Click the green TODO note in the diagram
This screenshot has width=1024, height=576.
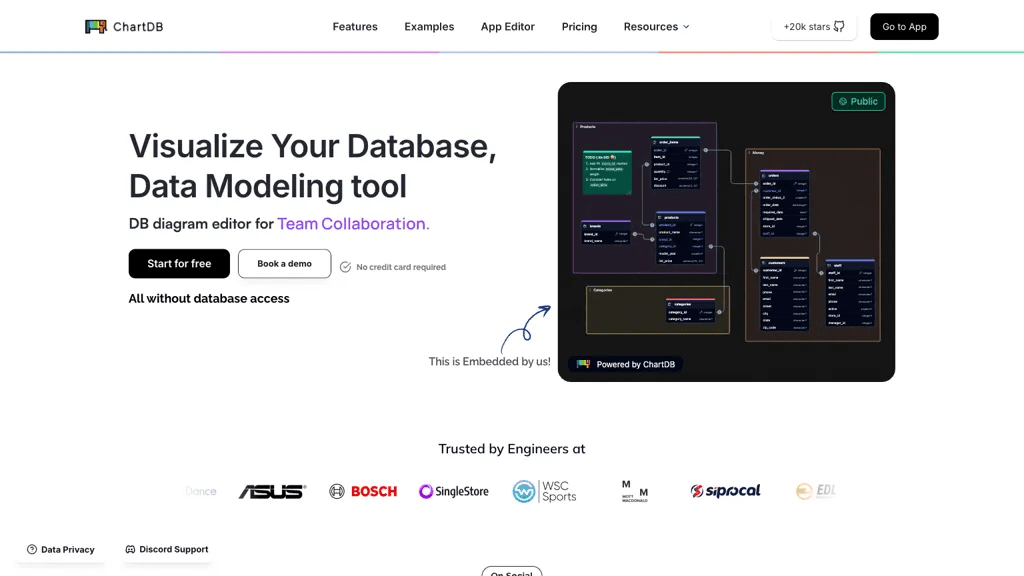click(x=607, y=173)
